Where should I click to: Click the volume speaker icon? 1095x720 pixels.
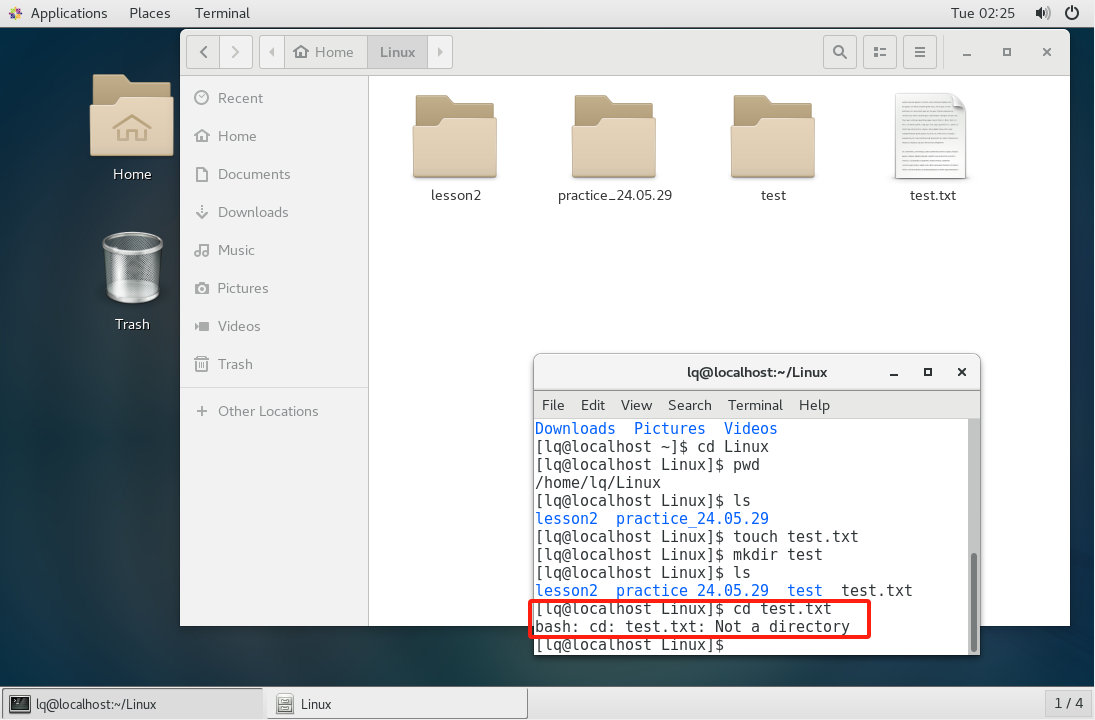(x=1043, y=13)
